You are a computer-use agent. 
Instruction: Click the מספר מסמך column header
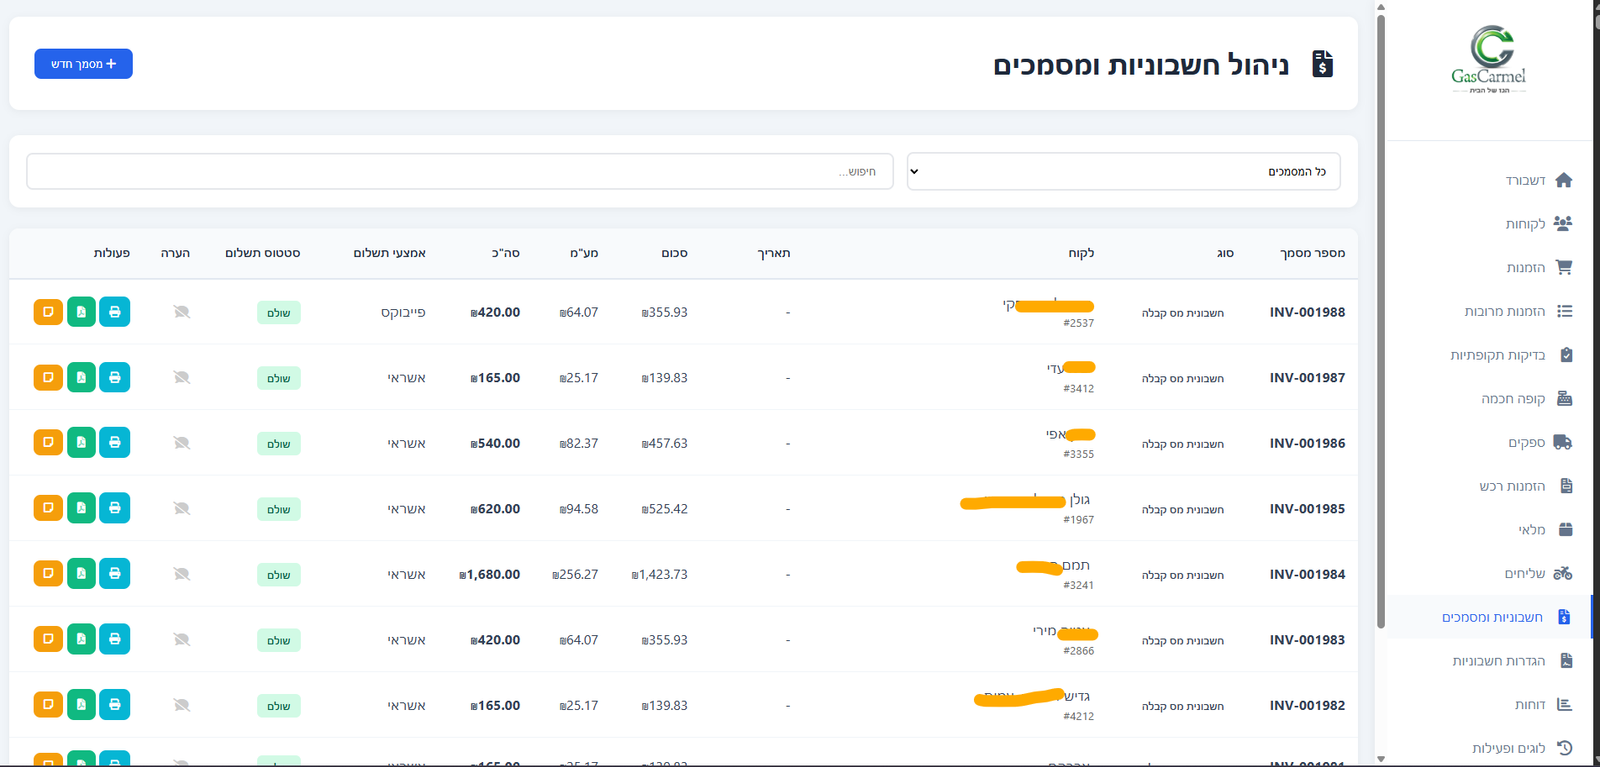point(1312,253)
